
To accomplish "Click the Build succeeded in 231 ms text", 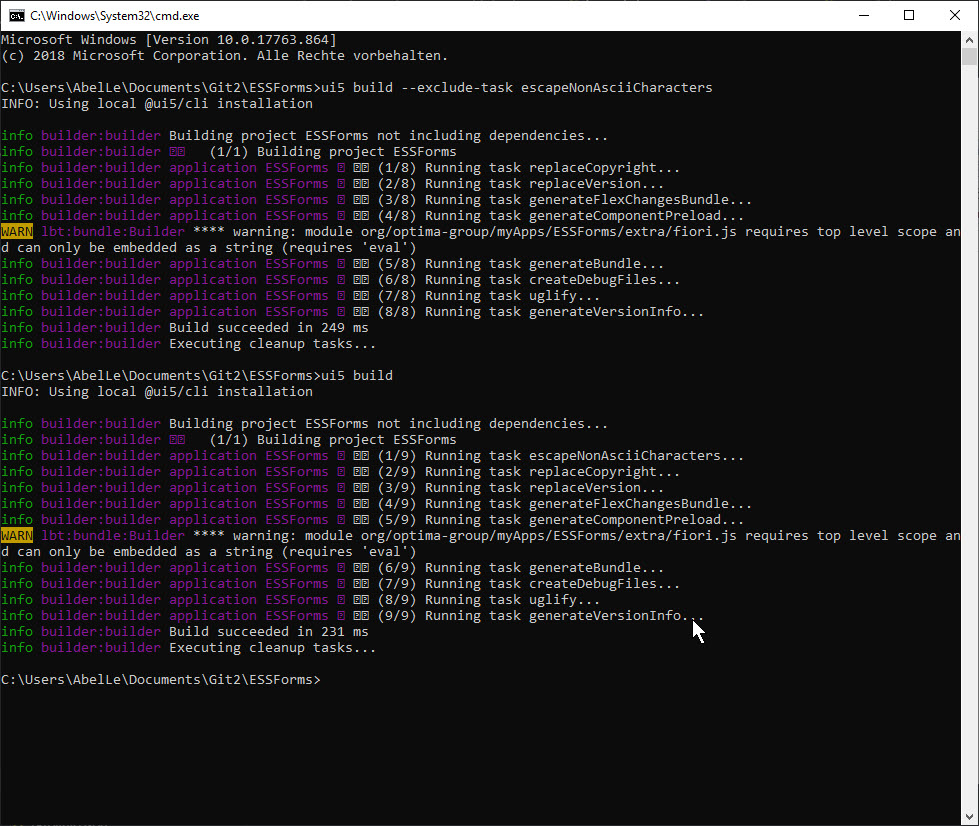I will click(x=270, y=631).
